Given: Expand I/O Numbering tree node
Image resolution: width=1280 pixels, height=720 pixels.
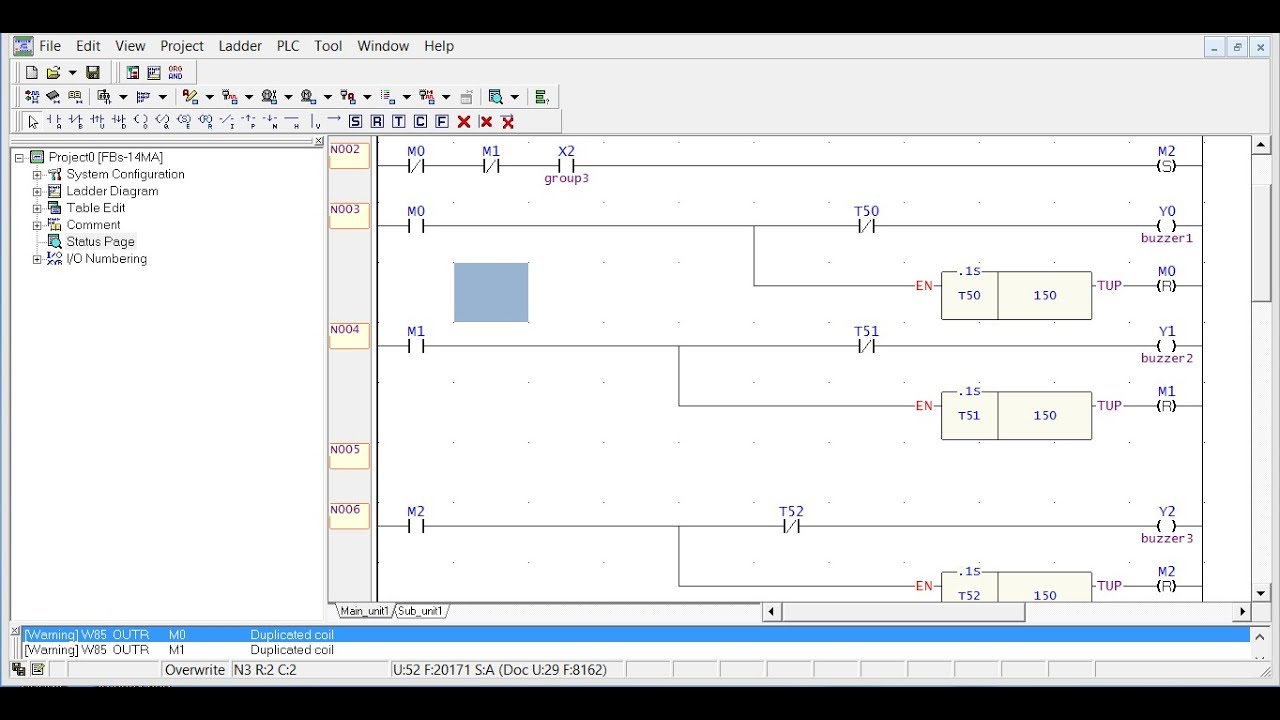Looking at the screenshot, I should (37, 259).
